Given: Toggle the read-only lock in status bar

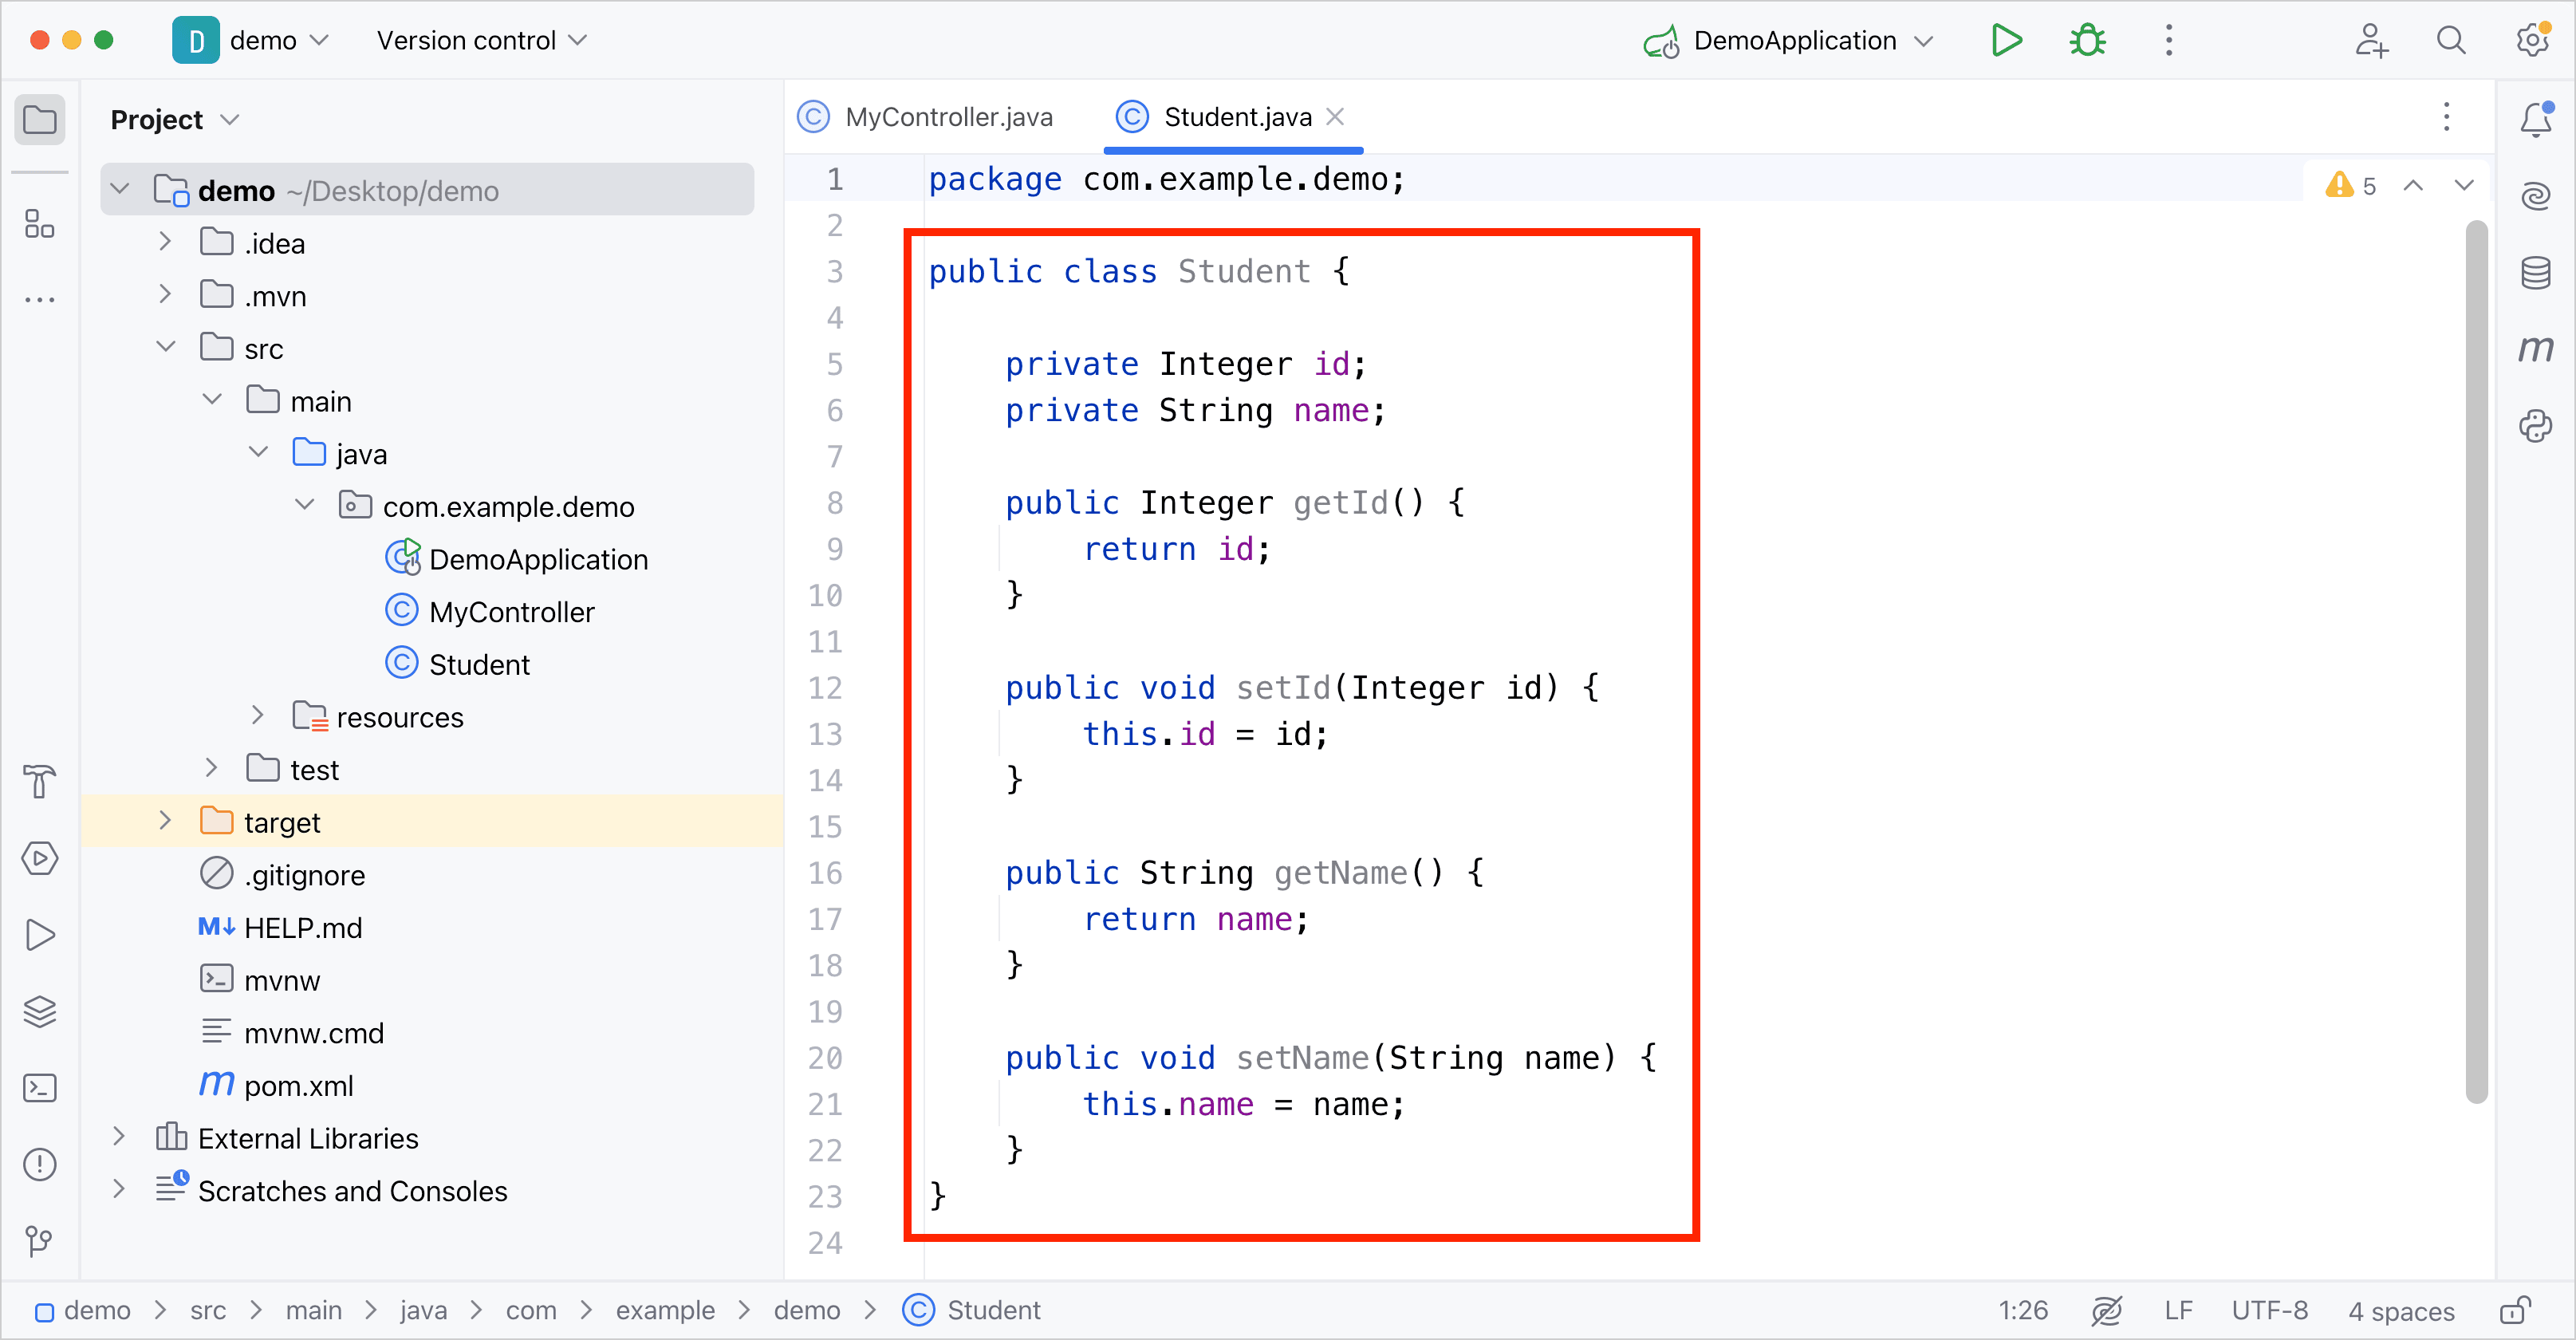Looking at the screenshot, I should pyautogui.click(x=2515, y=1310).
